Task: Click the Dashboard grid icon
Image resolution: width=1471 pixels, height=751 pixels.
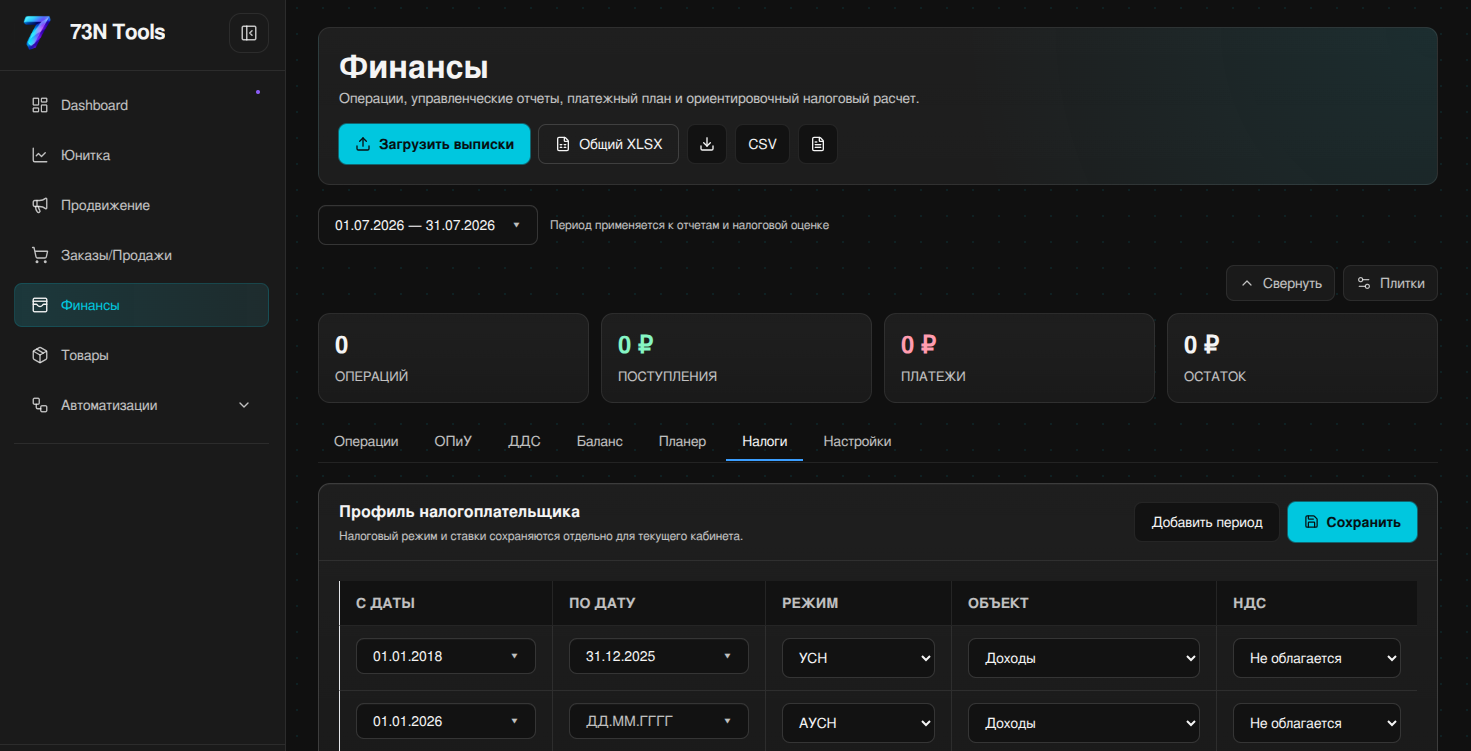Action: (40, 105)
